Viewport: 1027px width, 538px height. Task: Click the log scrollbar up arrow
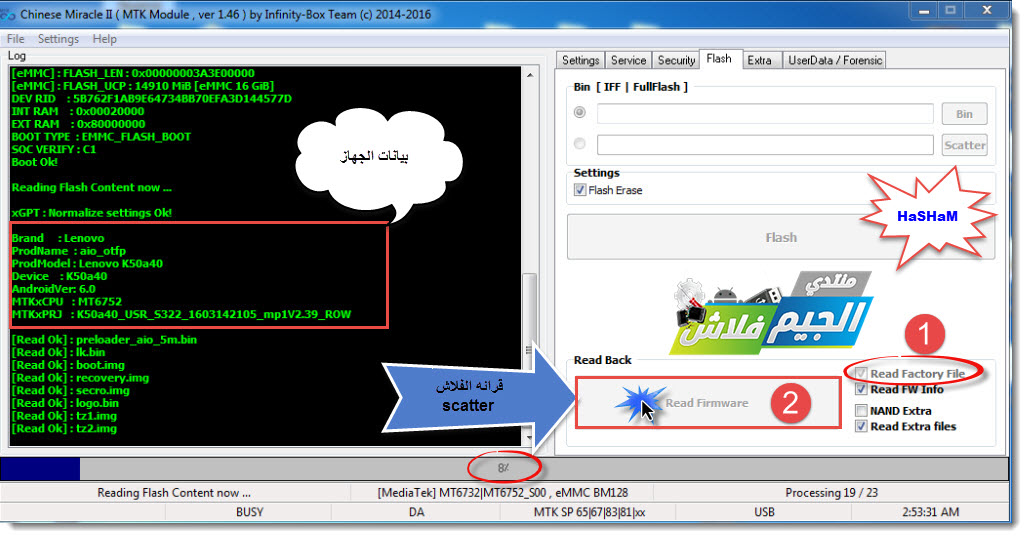click(x=529, y=75)
